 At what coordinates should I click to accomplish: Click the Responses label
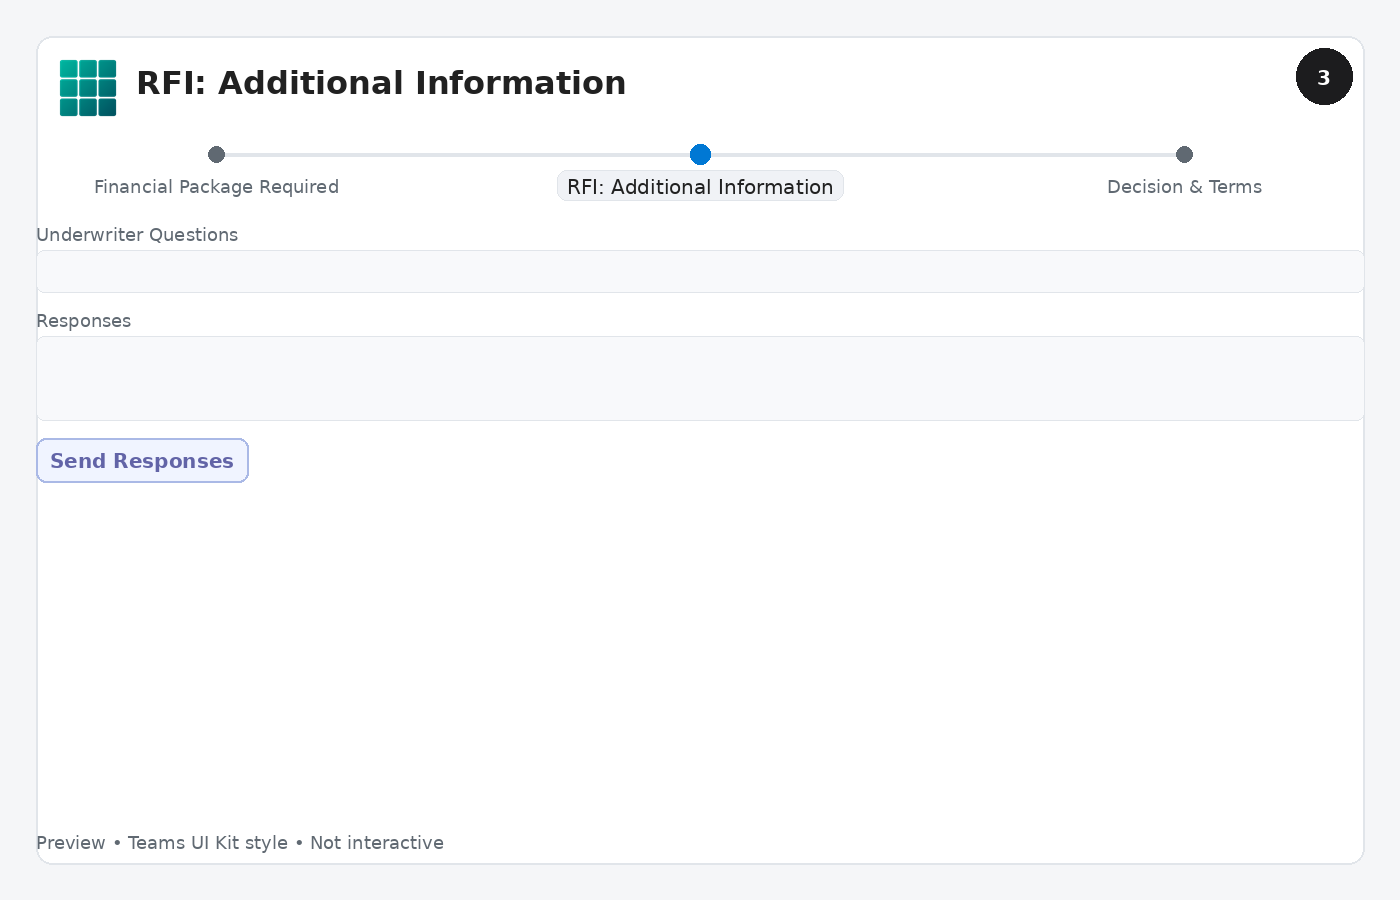[x=83, y=321]
